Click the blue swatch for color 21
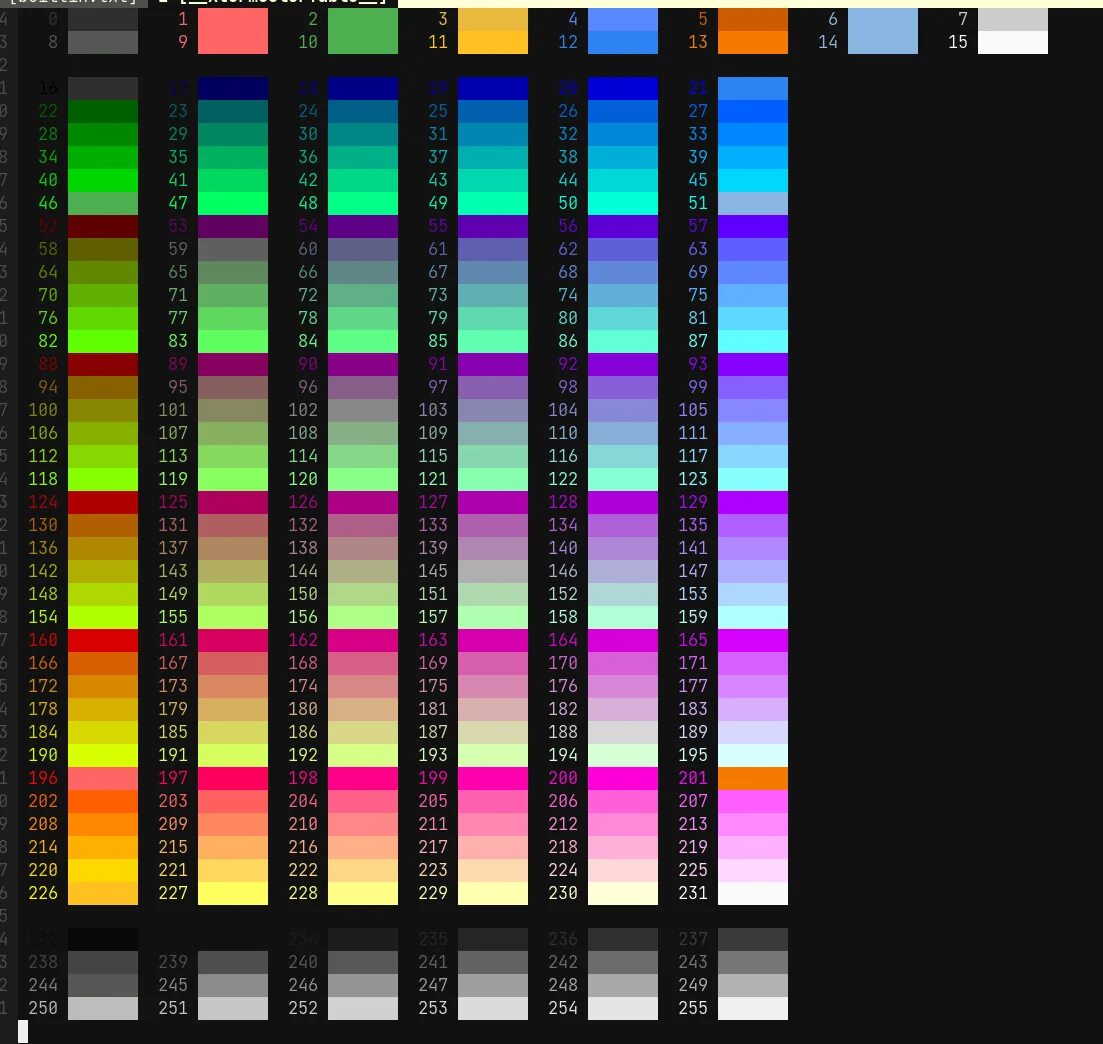Screen dimensions: 1103x1044 pyautogui.click(x=753, y=88)
